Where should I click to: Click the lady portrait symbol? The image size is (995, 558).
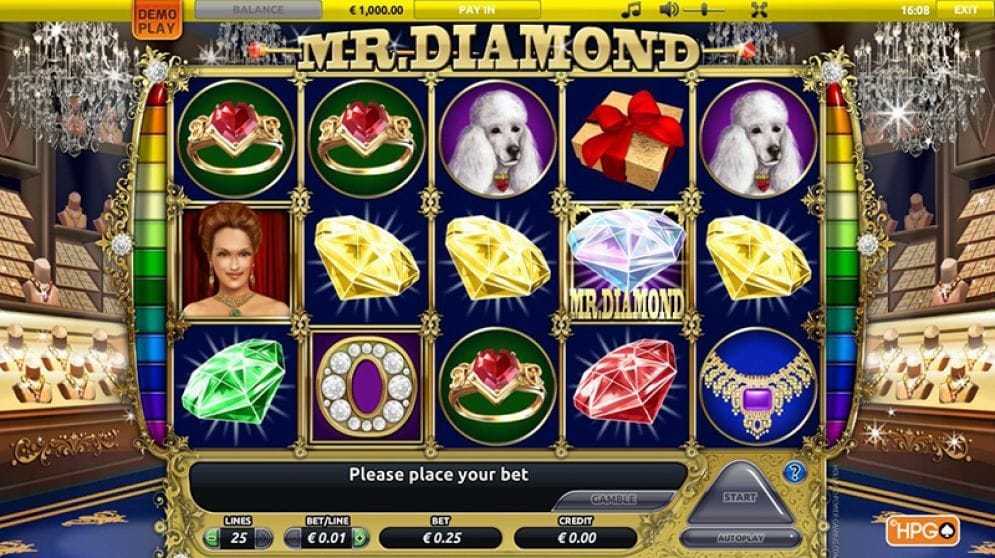pos(235,260)
